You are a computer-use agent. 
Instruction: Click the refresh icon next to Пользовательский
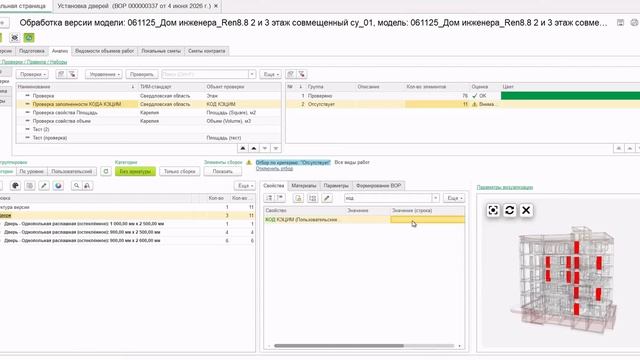[x=106, y=171]
